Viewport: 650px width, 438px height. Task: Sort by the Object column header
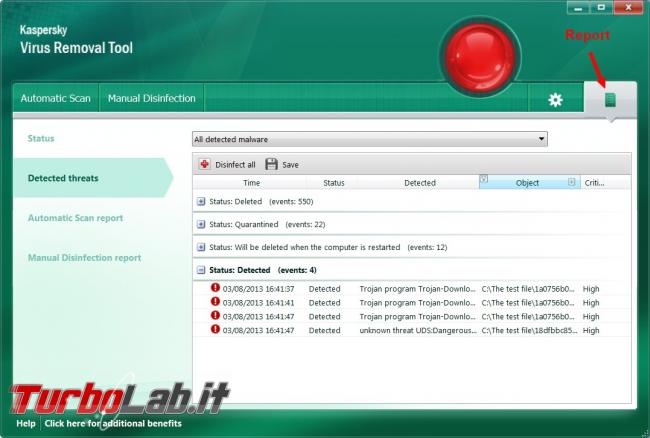pos(527,183)
